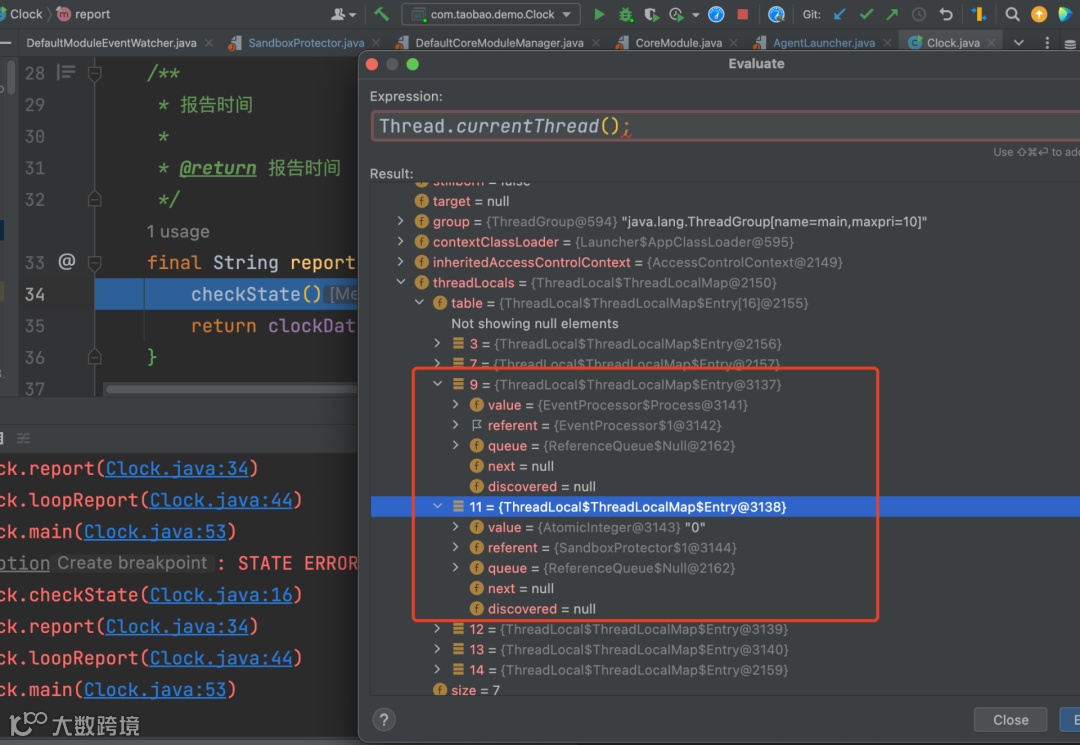The height and width of the screenshot is (745, 1080).
Task: Stop the running process red square
Action: (x=742, y=14)
